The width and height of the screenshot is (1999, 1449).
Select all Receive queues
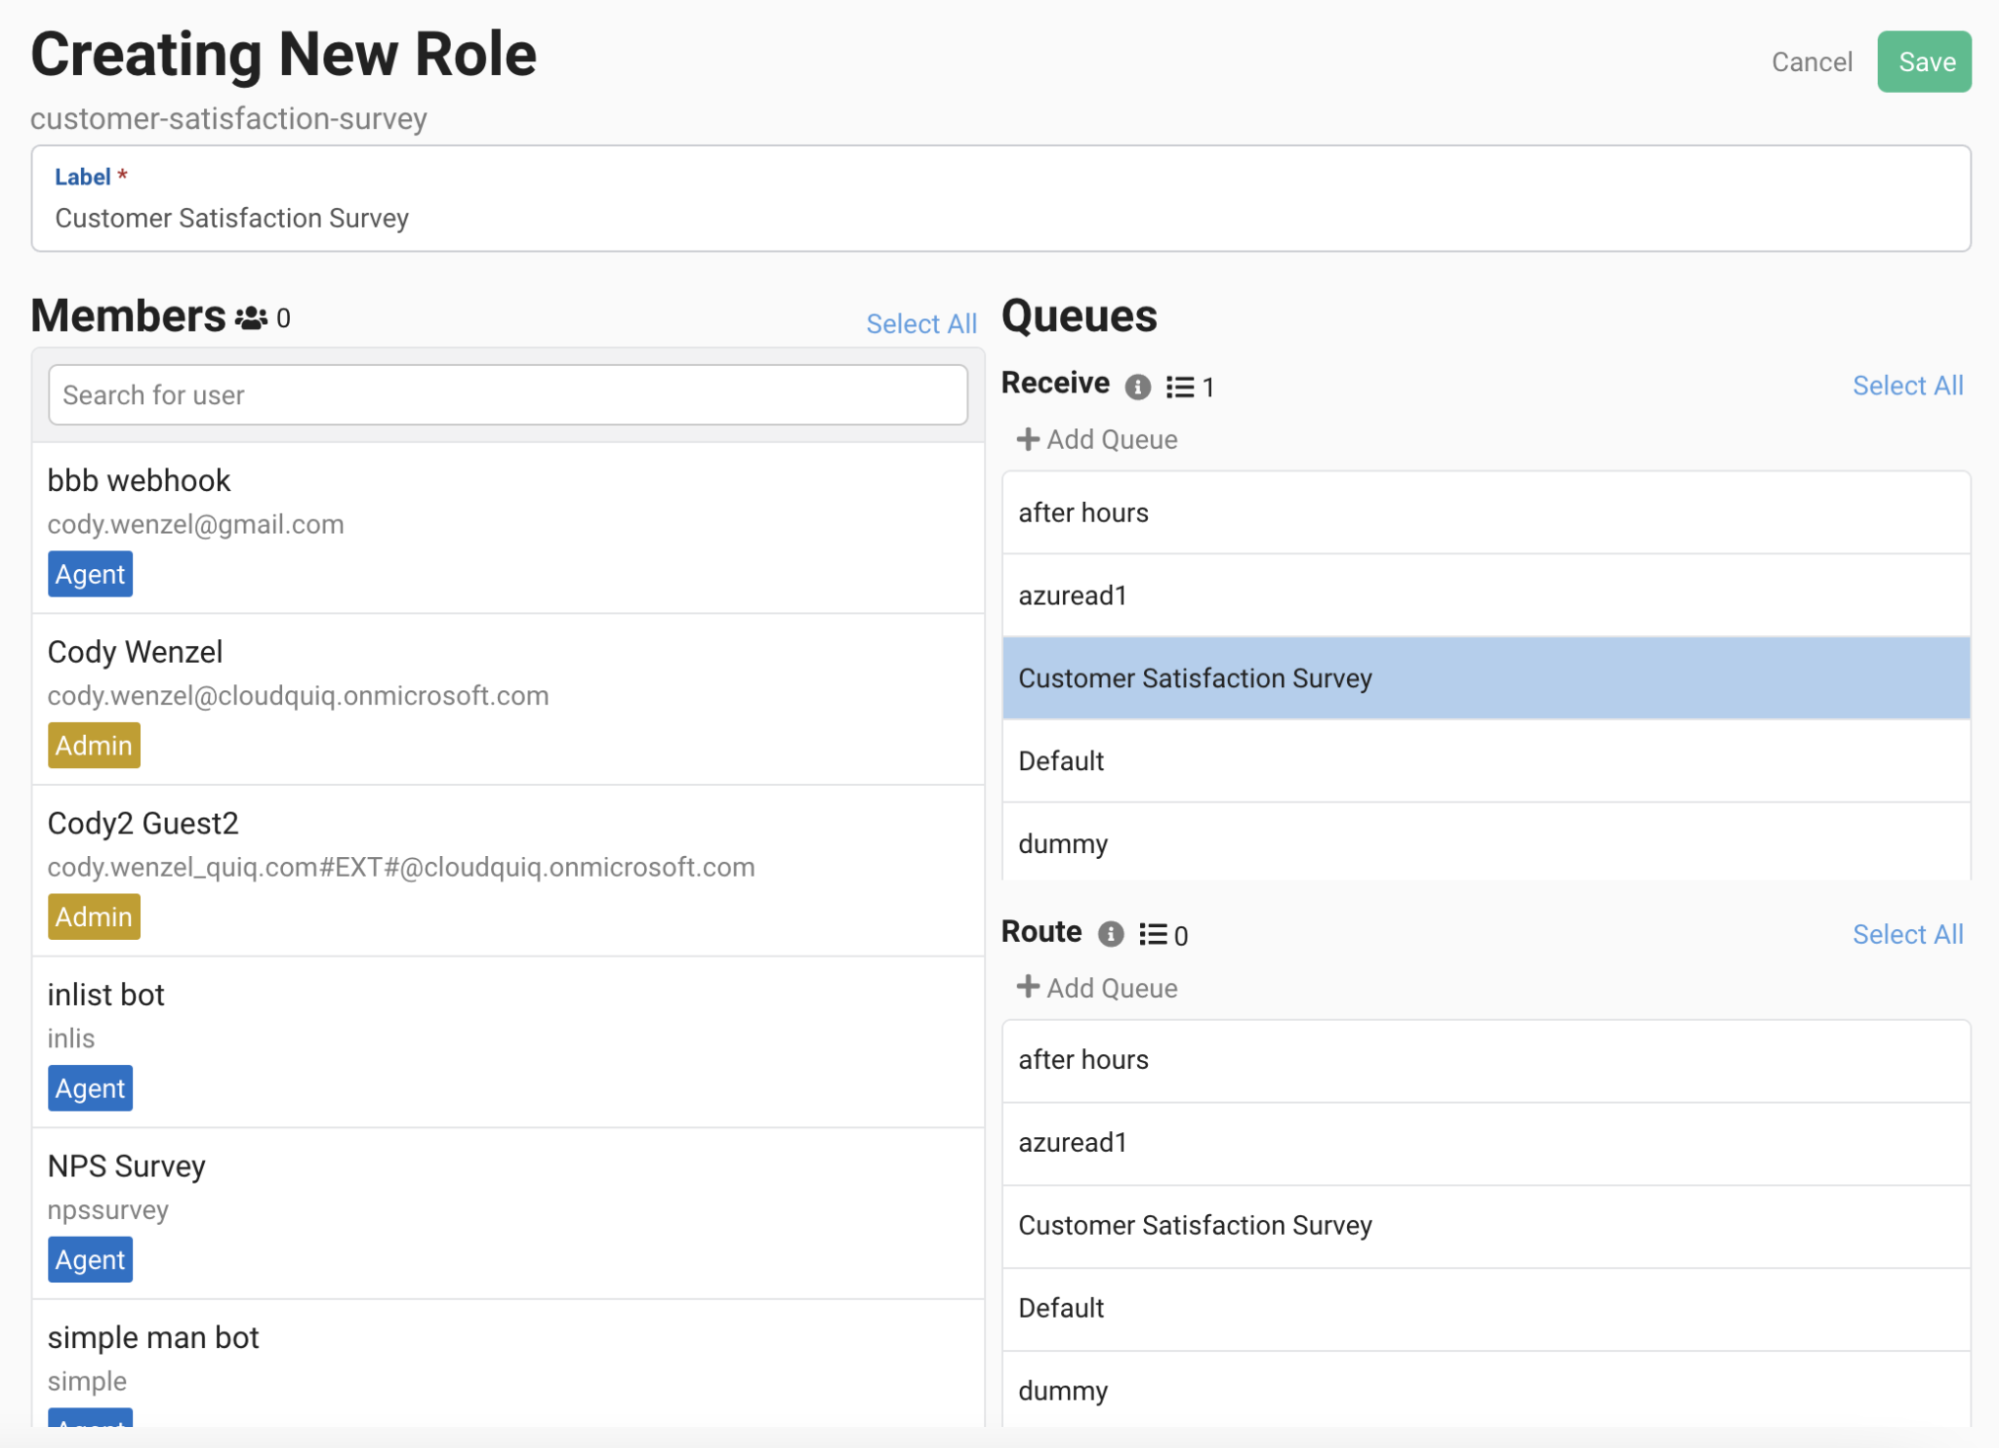click(x=1907, y=386)
